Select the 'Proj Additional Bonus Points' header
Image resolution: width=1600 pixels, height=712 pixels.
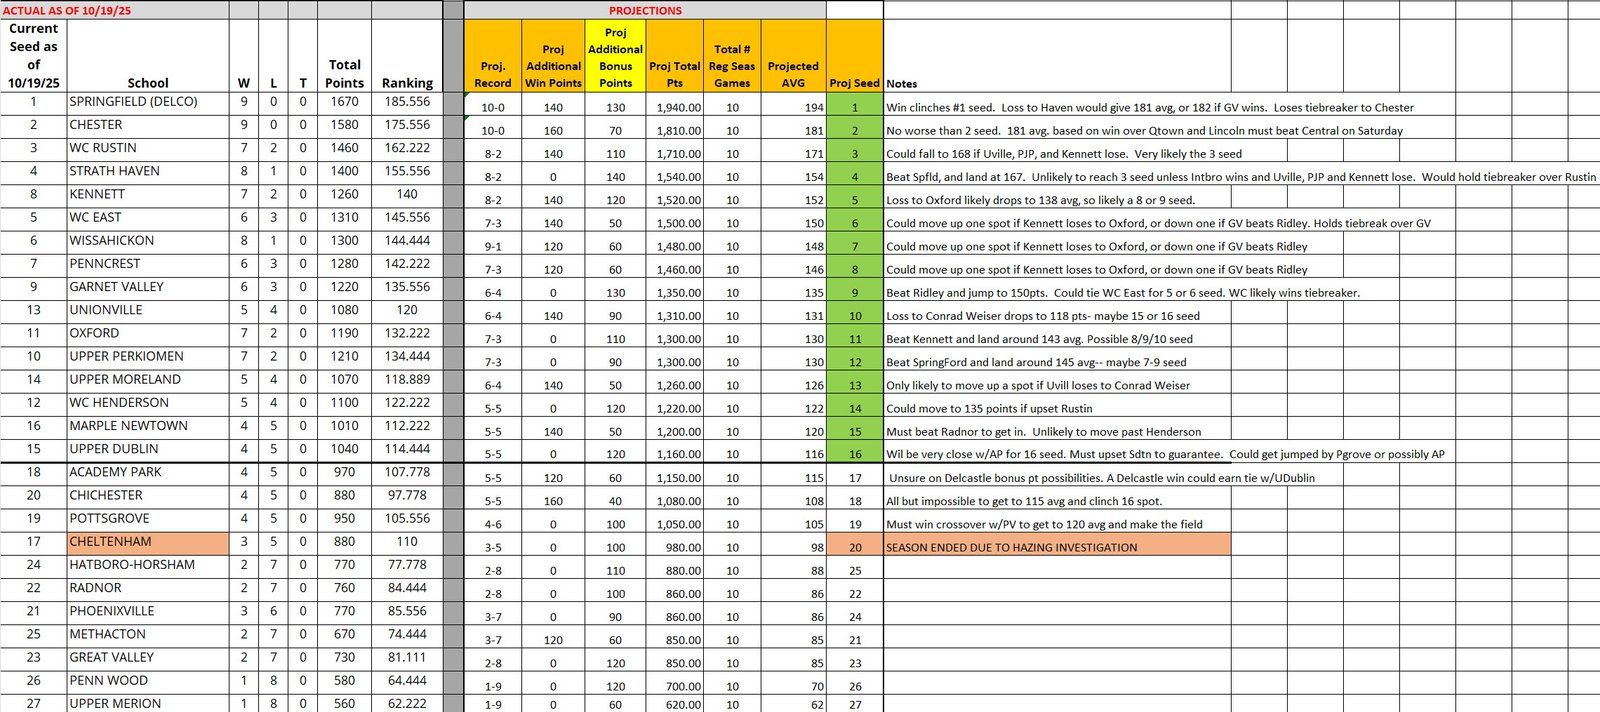click(x=615, y=57)
